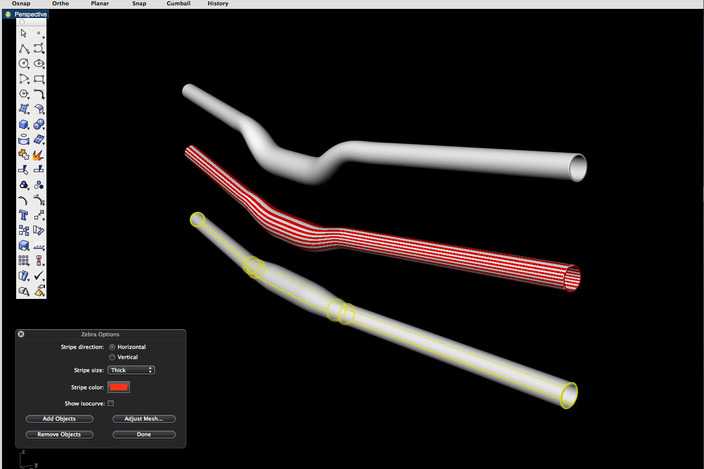Click the Join puzzle-piece tool

24,155
